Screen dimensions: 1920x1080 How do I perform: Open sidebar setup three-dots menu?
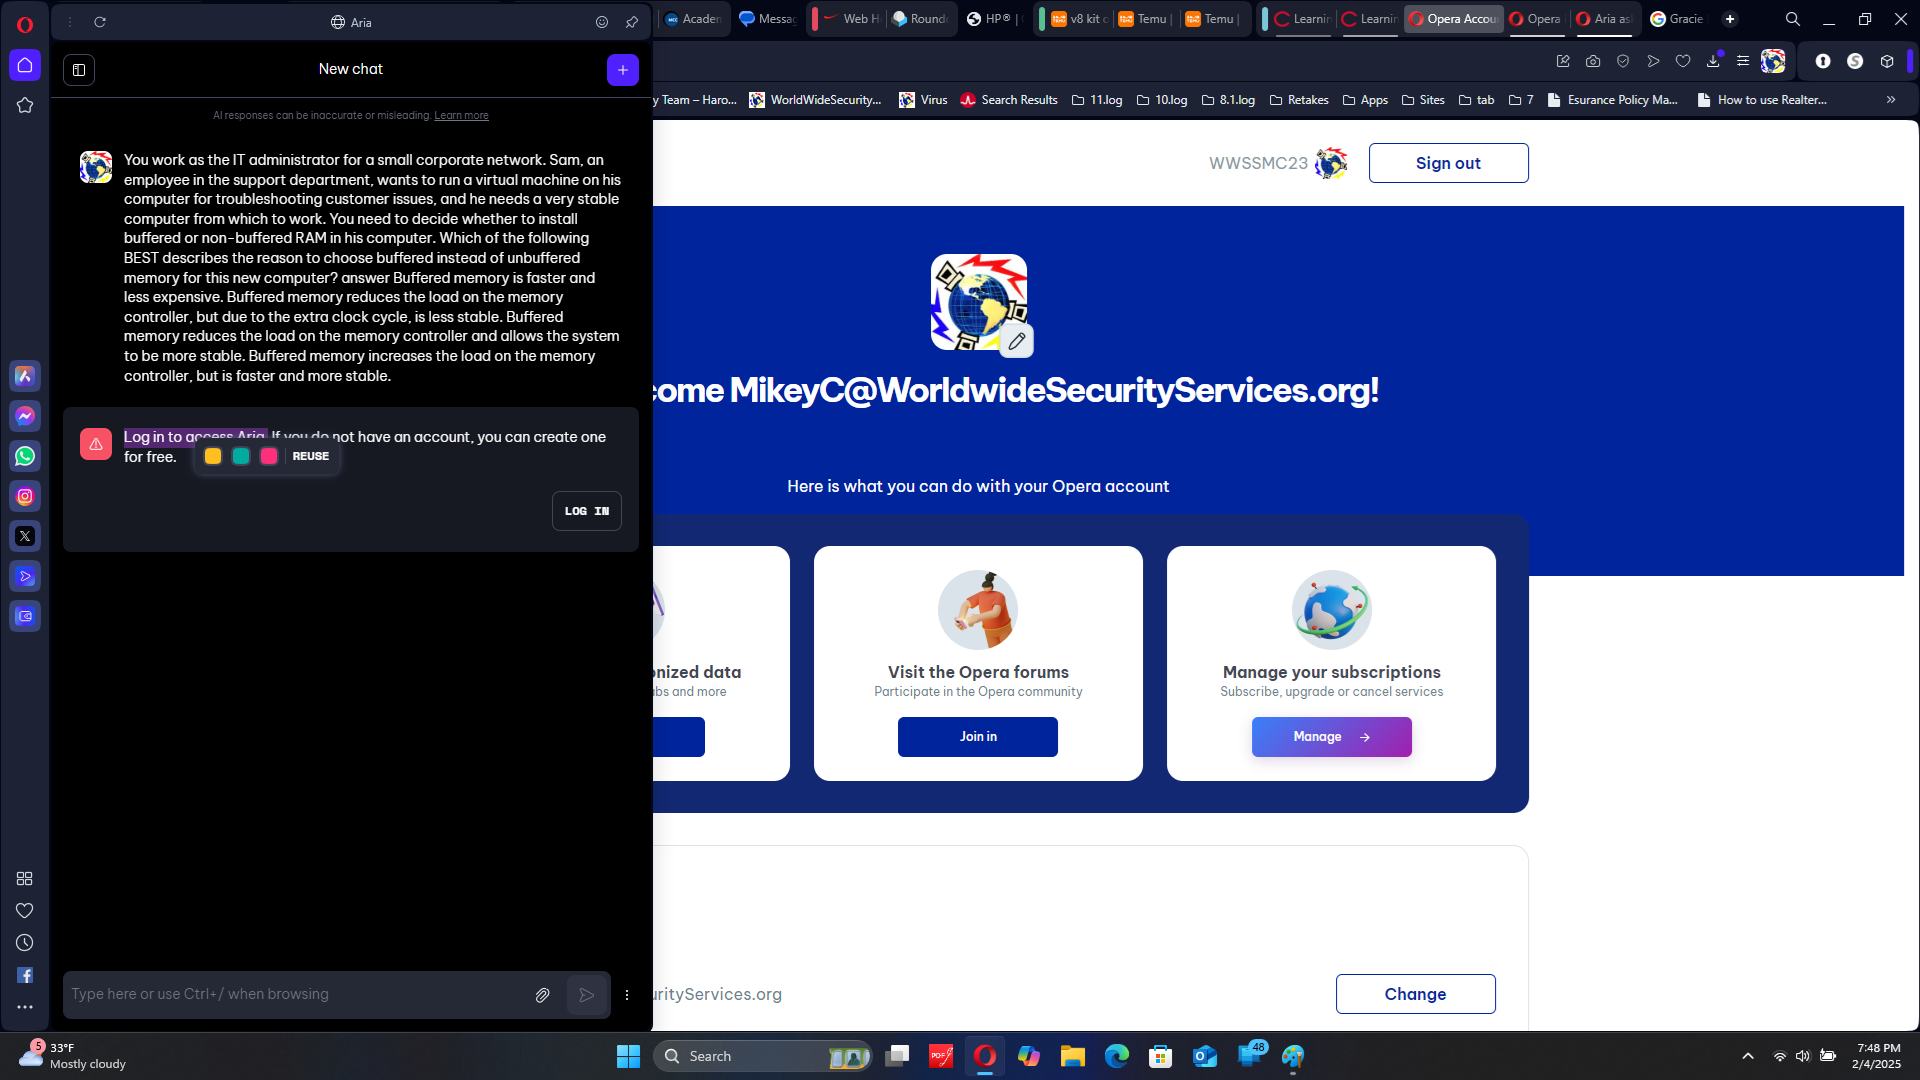tap(25, 1007)
